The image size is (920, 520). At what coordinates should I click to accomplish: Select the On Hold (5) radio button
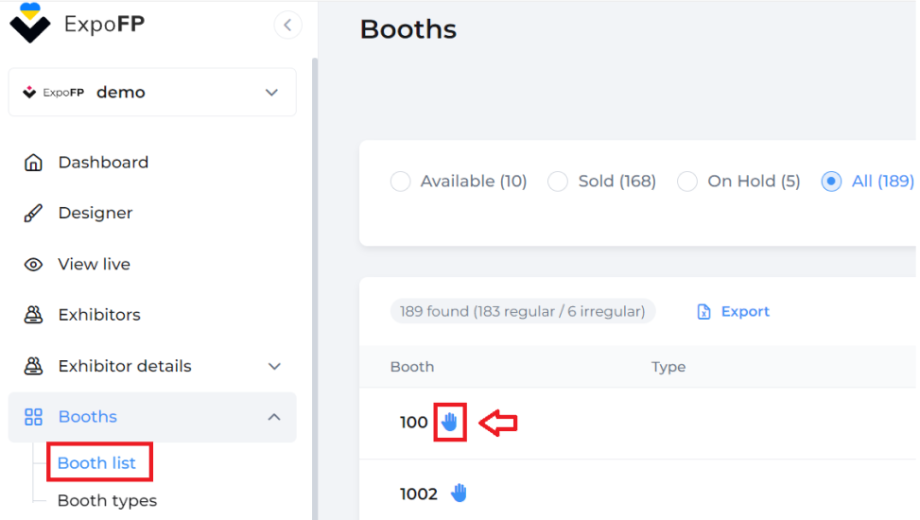[x=688, y=181]
